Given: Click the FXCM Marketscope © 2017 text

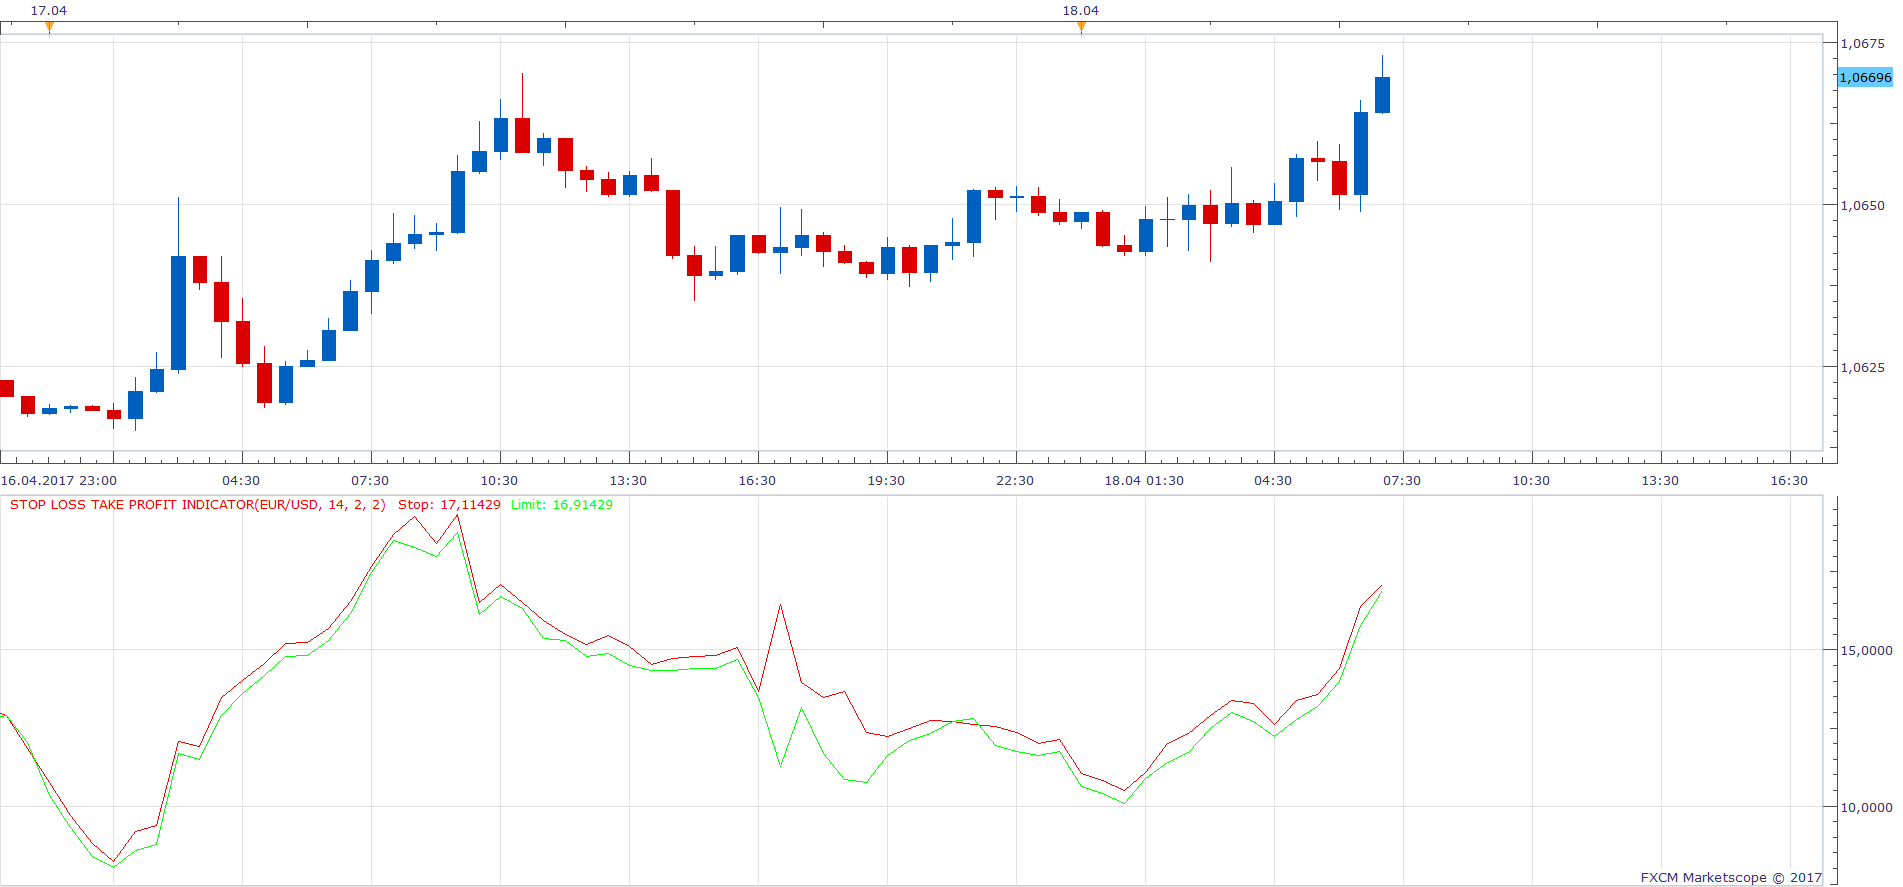Looking at the screenshot, I should 1731,878.
